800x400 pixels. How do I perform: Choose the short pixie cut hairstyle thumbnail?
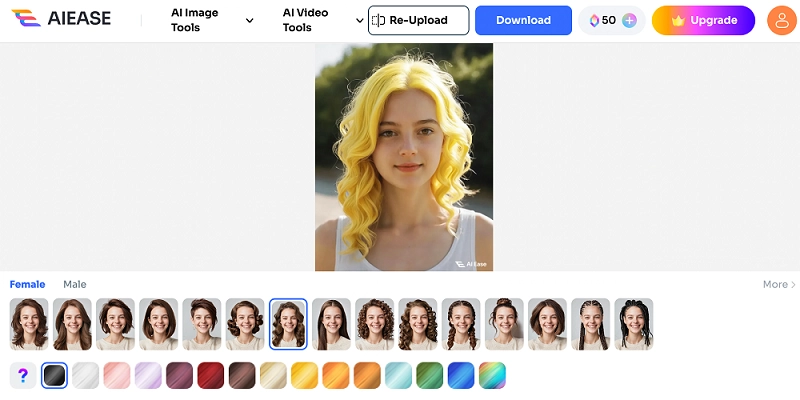[202, 324]
